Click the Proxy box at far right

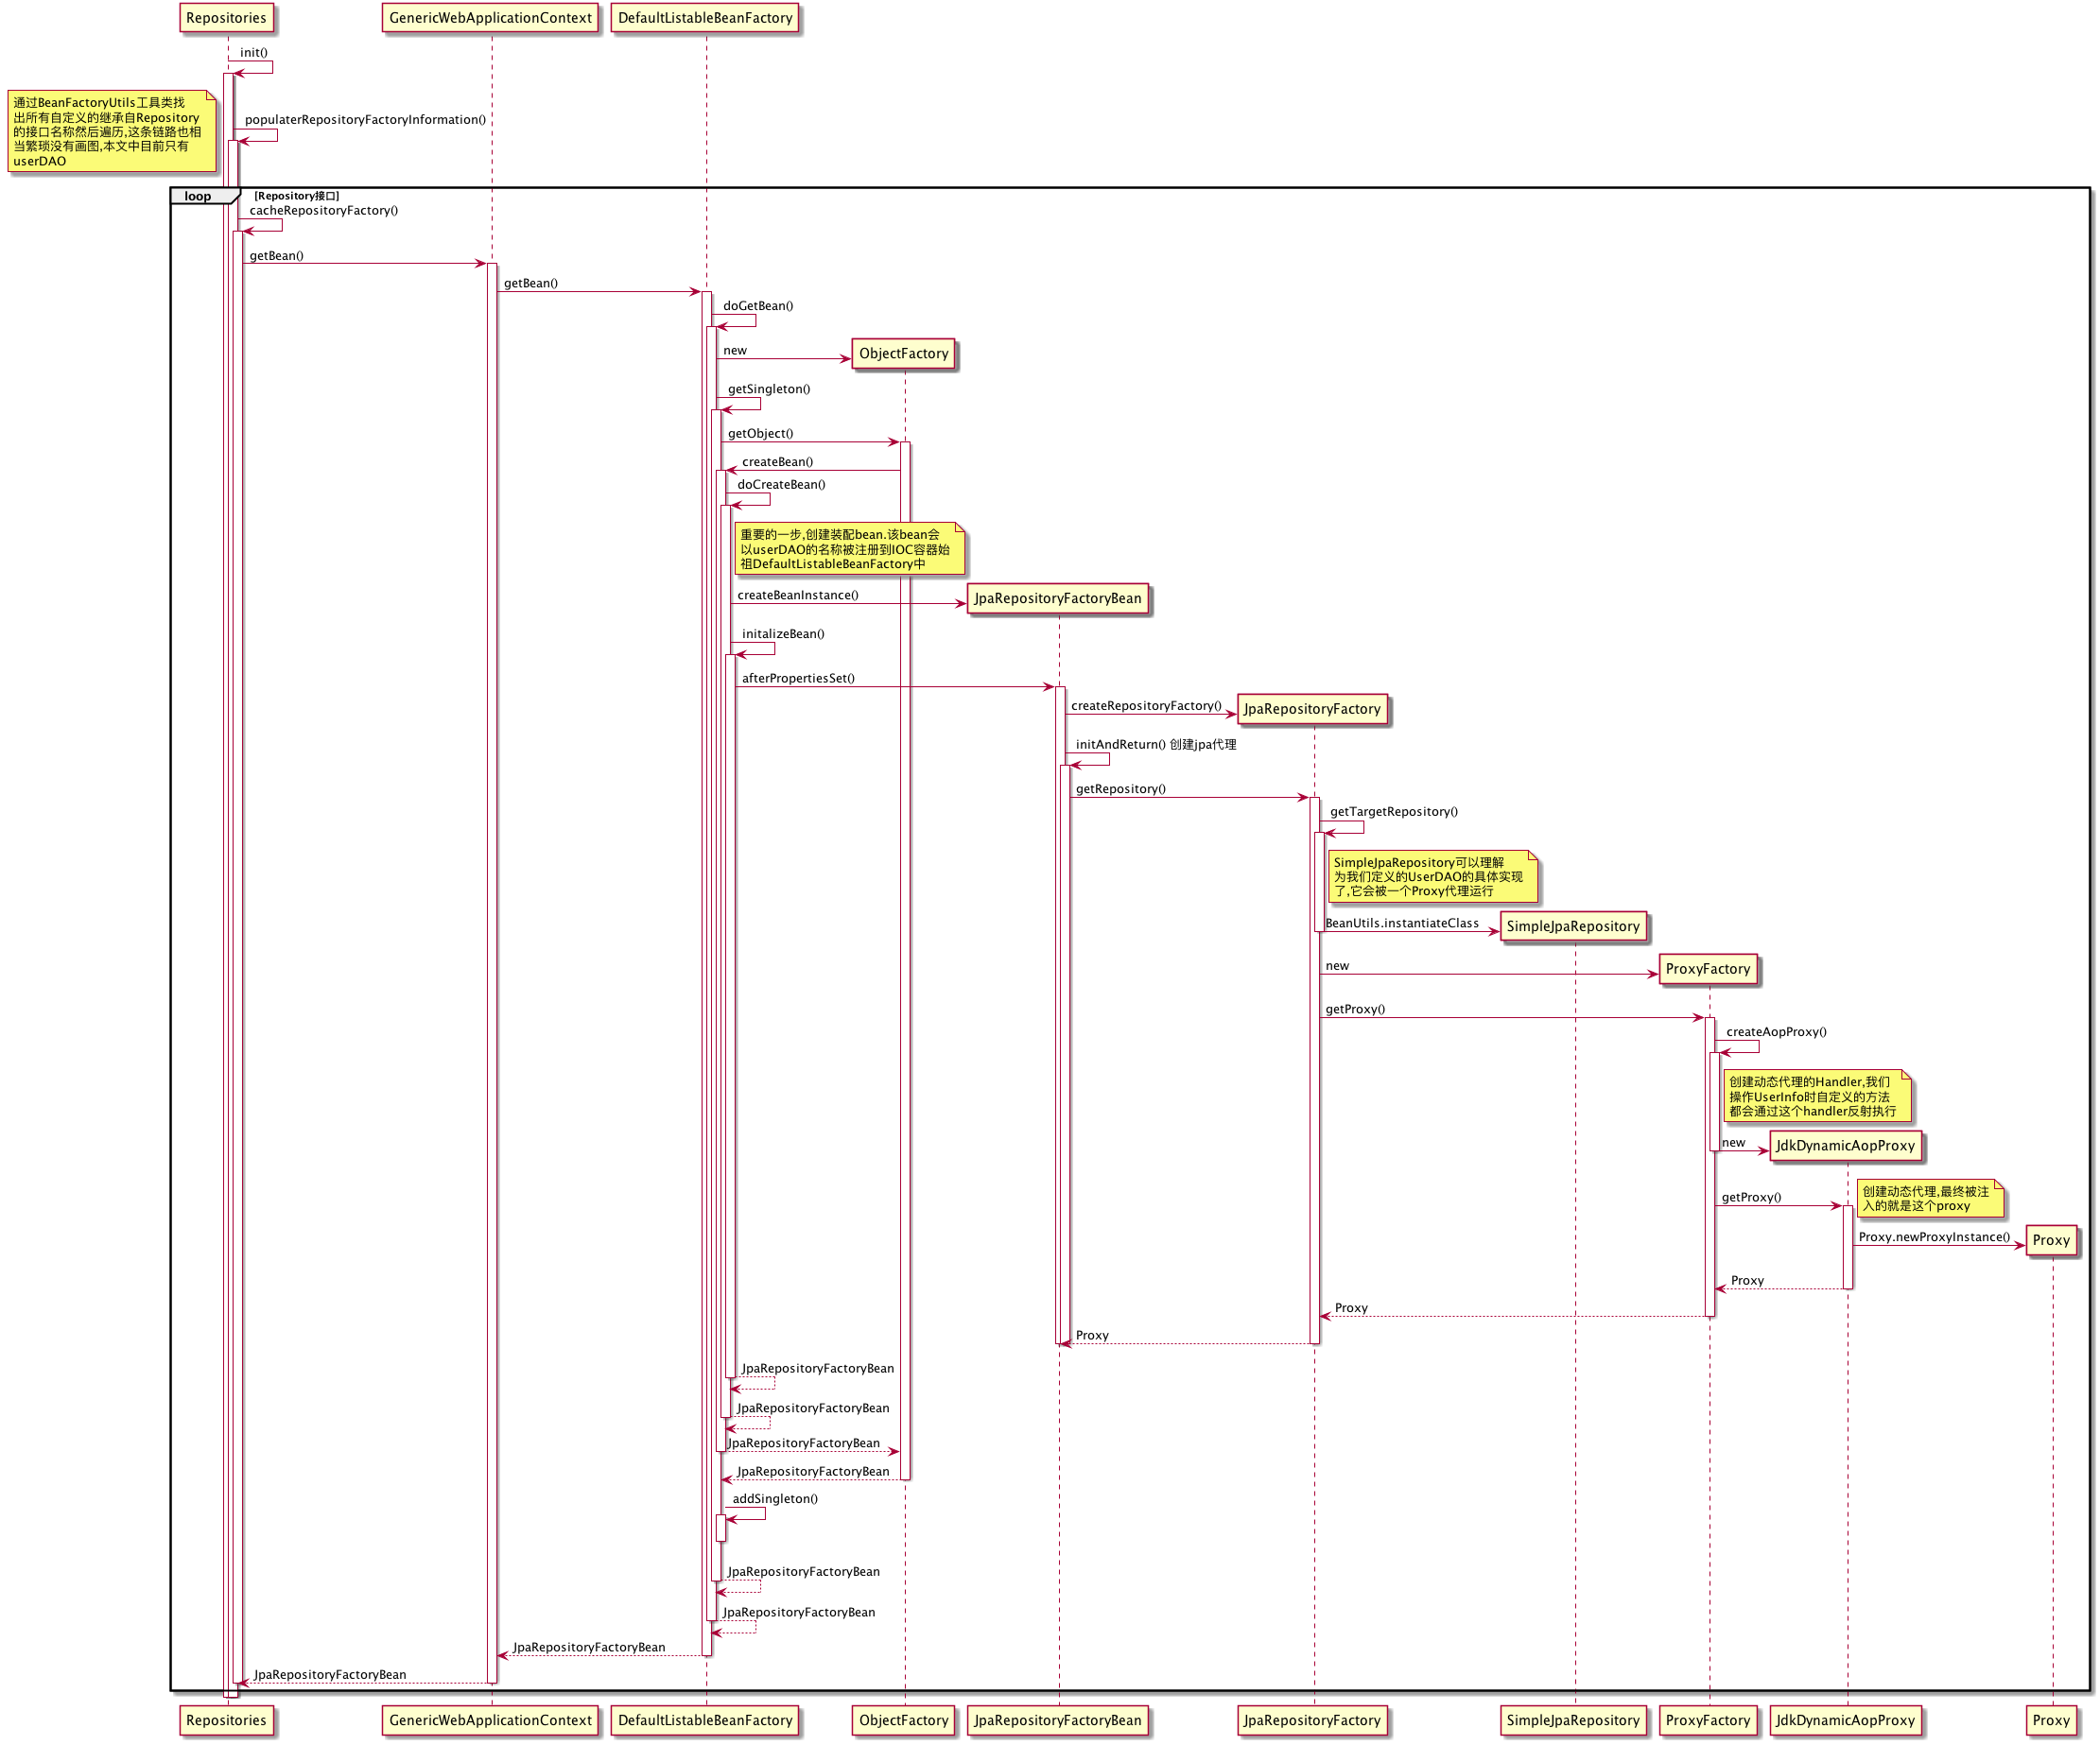2050,1240
